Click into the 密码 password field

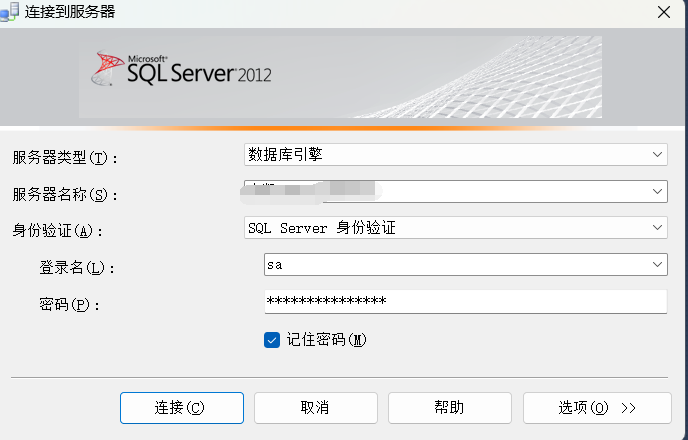click(x=466, y=301)
